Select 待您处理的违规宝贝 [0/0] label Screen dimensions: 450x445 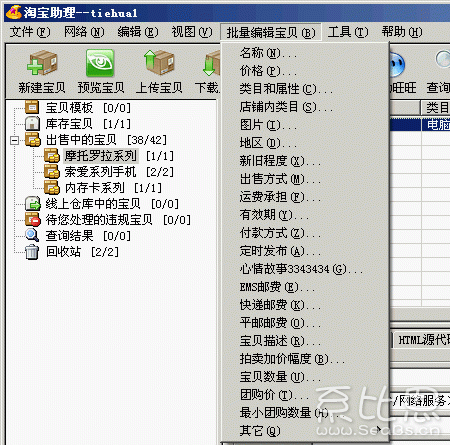click(x=118, y=220)
